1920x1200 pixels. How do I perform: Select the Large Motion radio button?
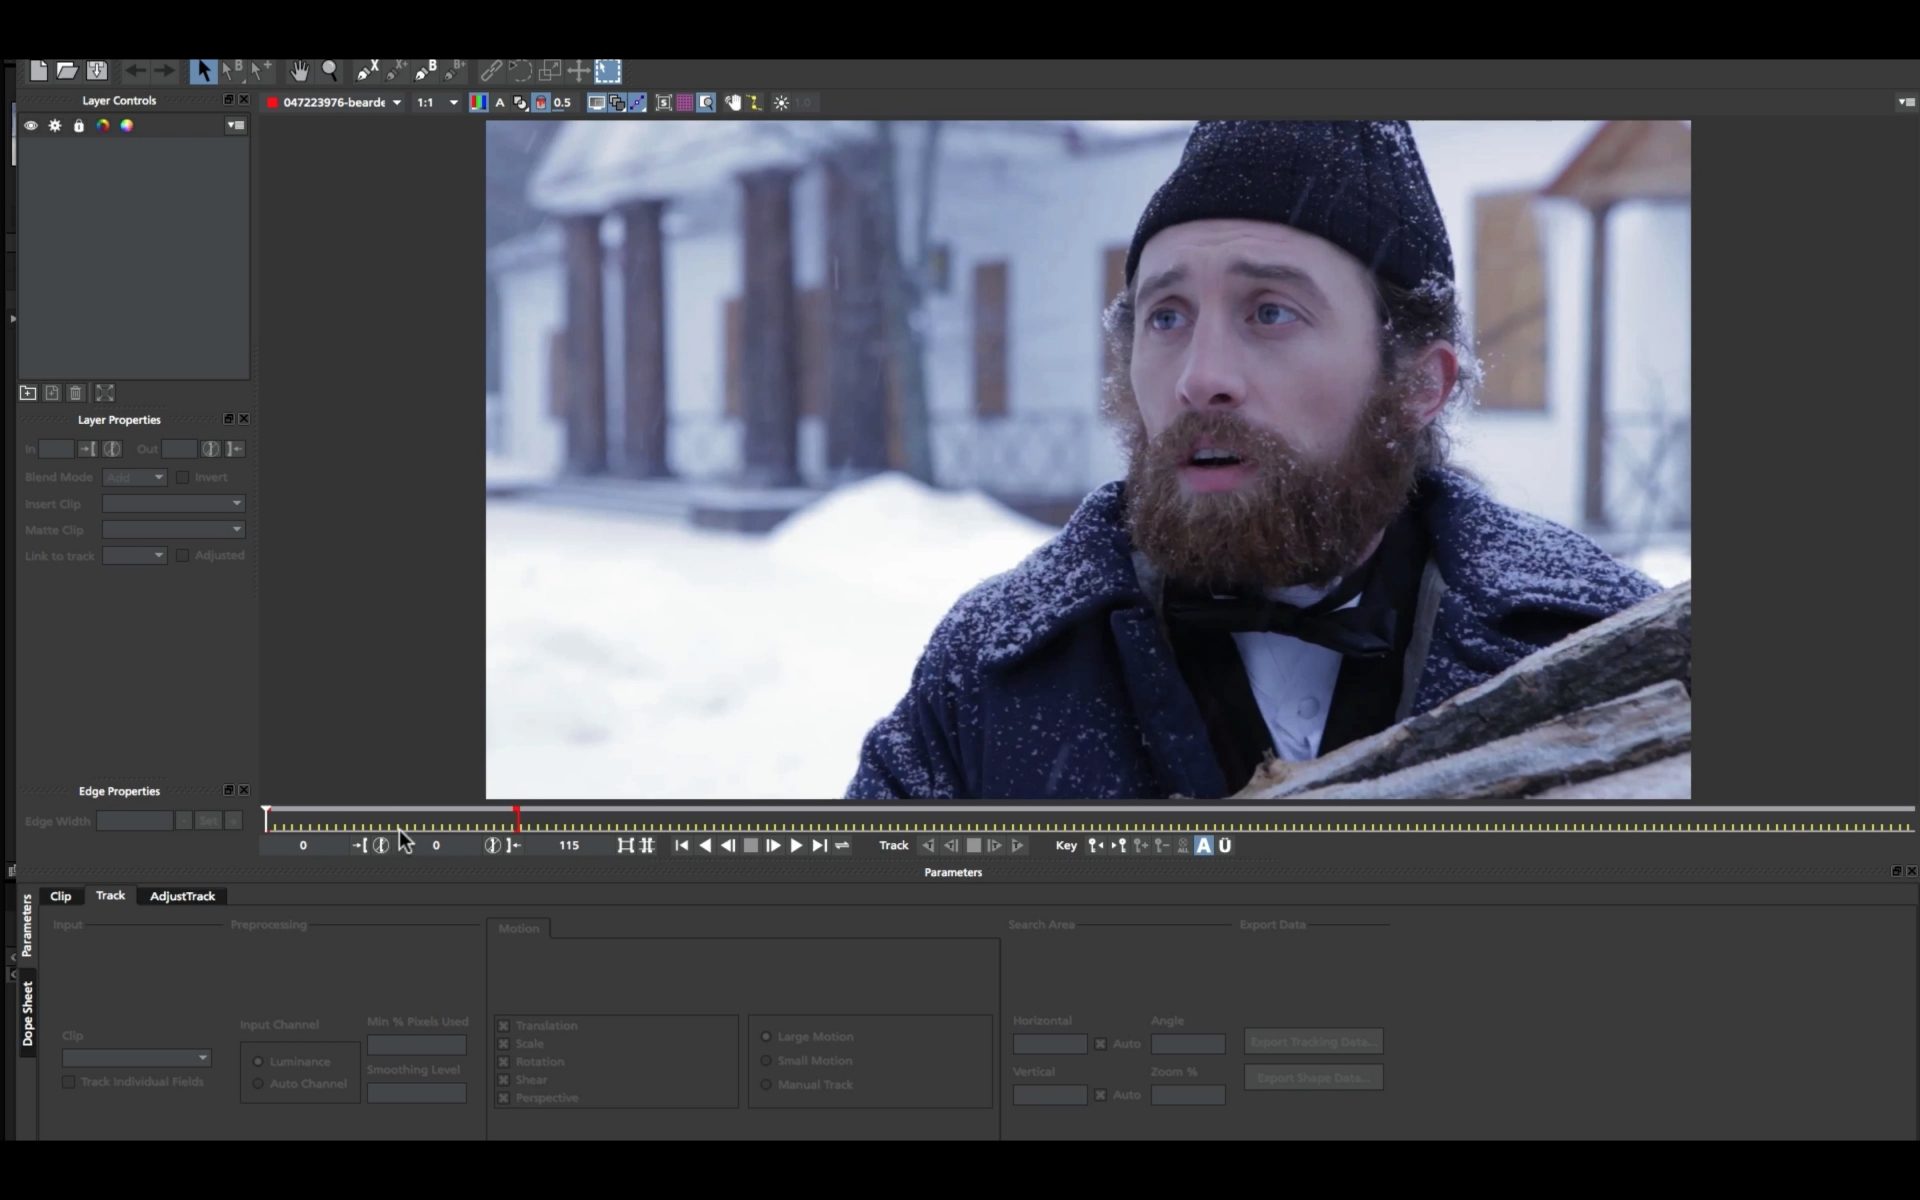766,1037
